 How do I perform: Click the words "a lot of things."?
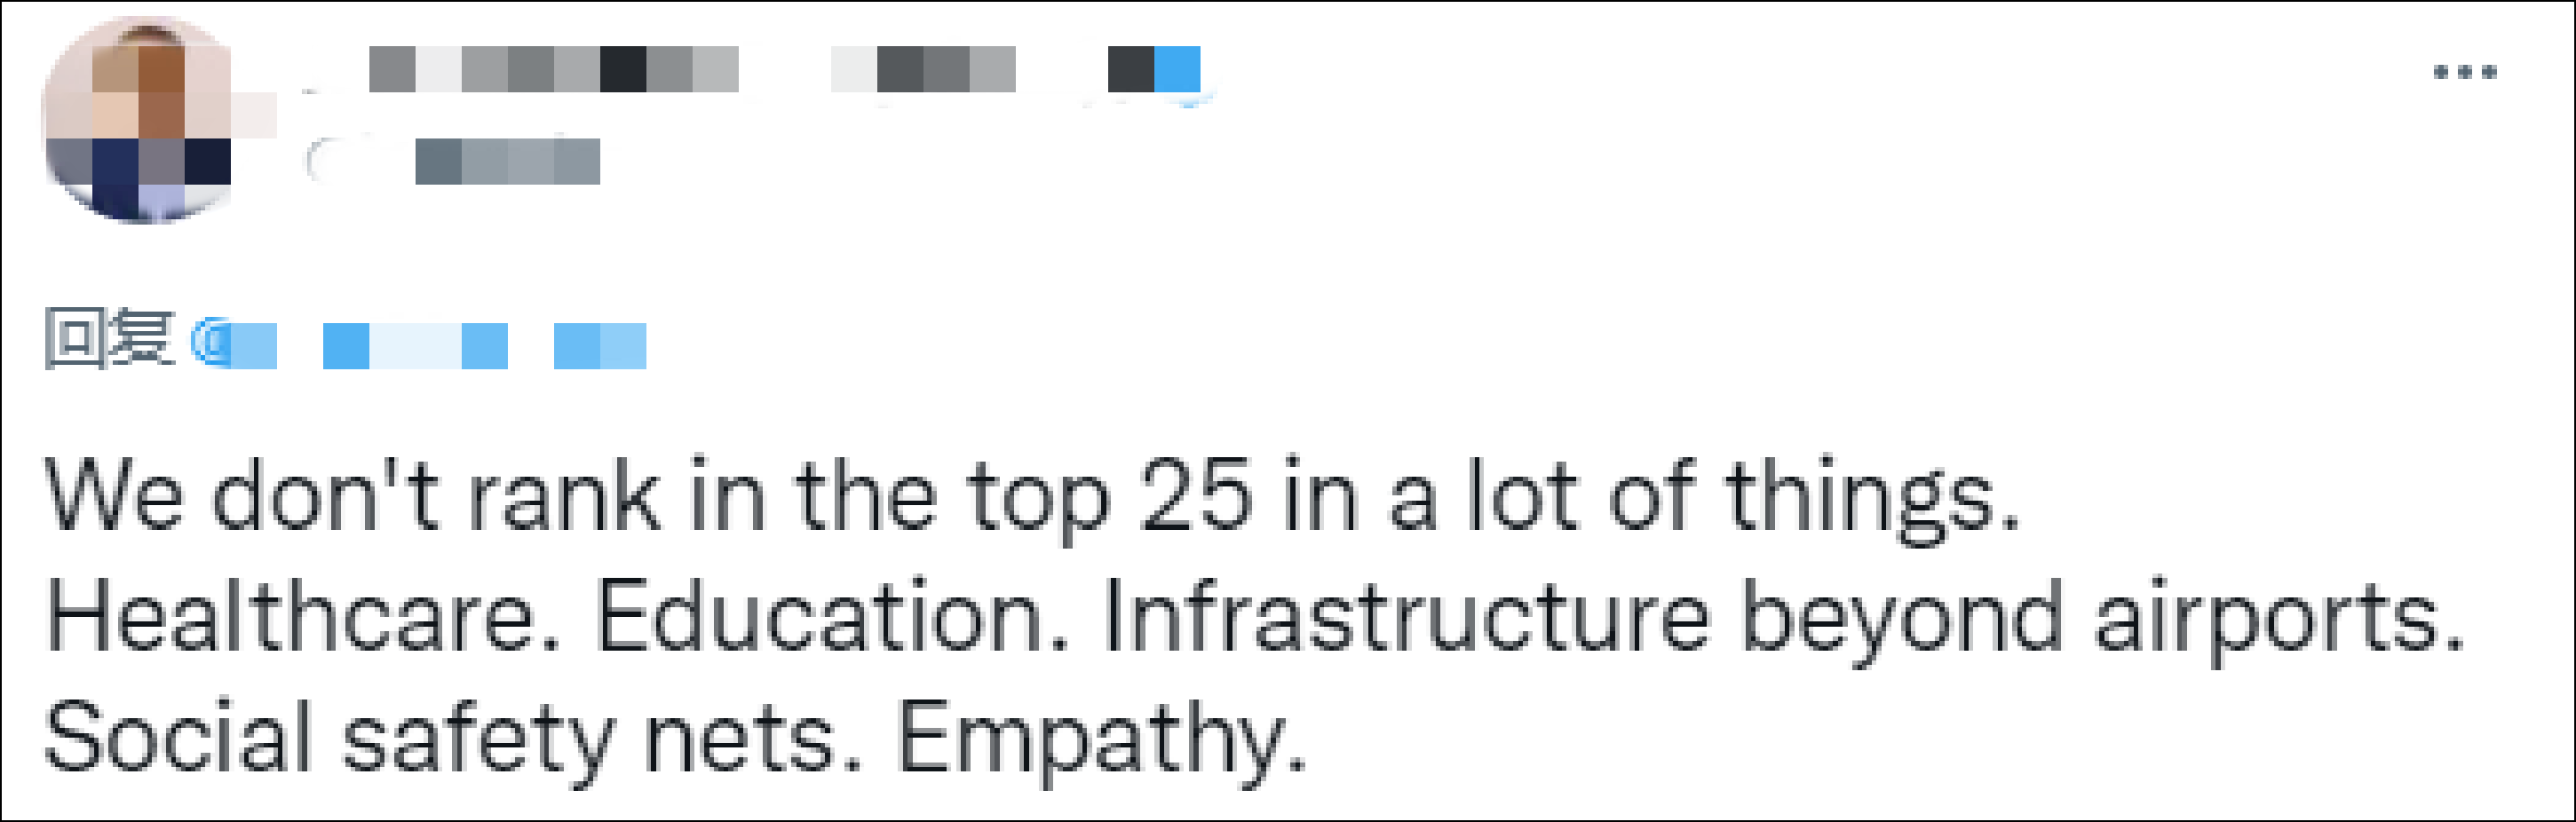click(1705, 498)
